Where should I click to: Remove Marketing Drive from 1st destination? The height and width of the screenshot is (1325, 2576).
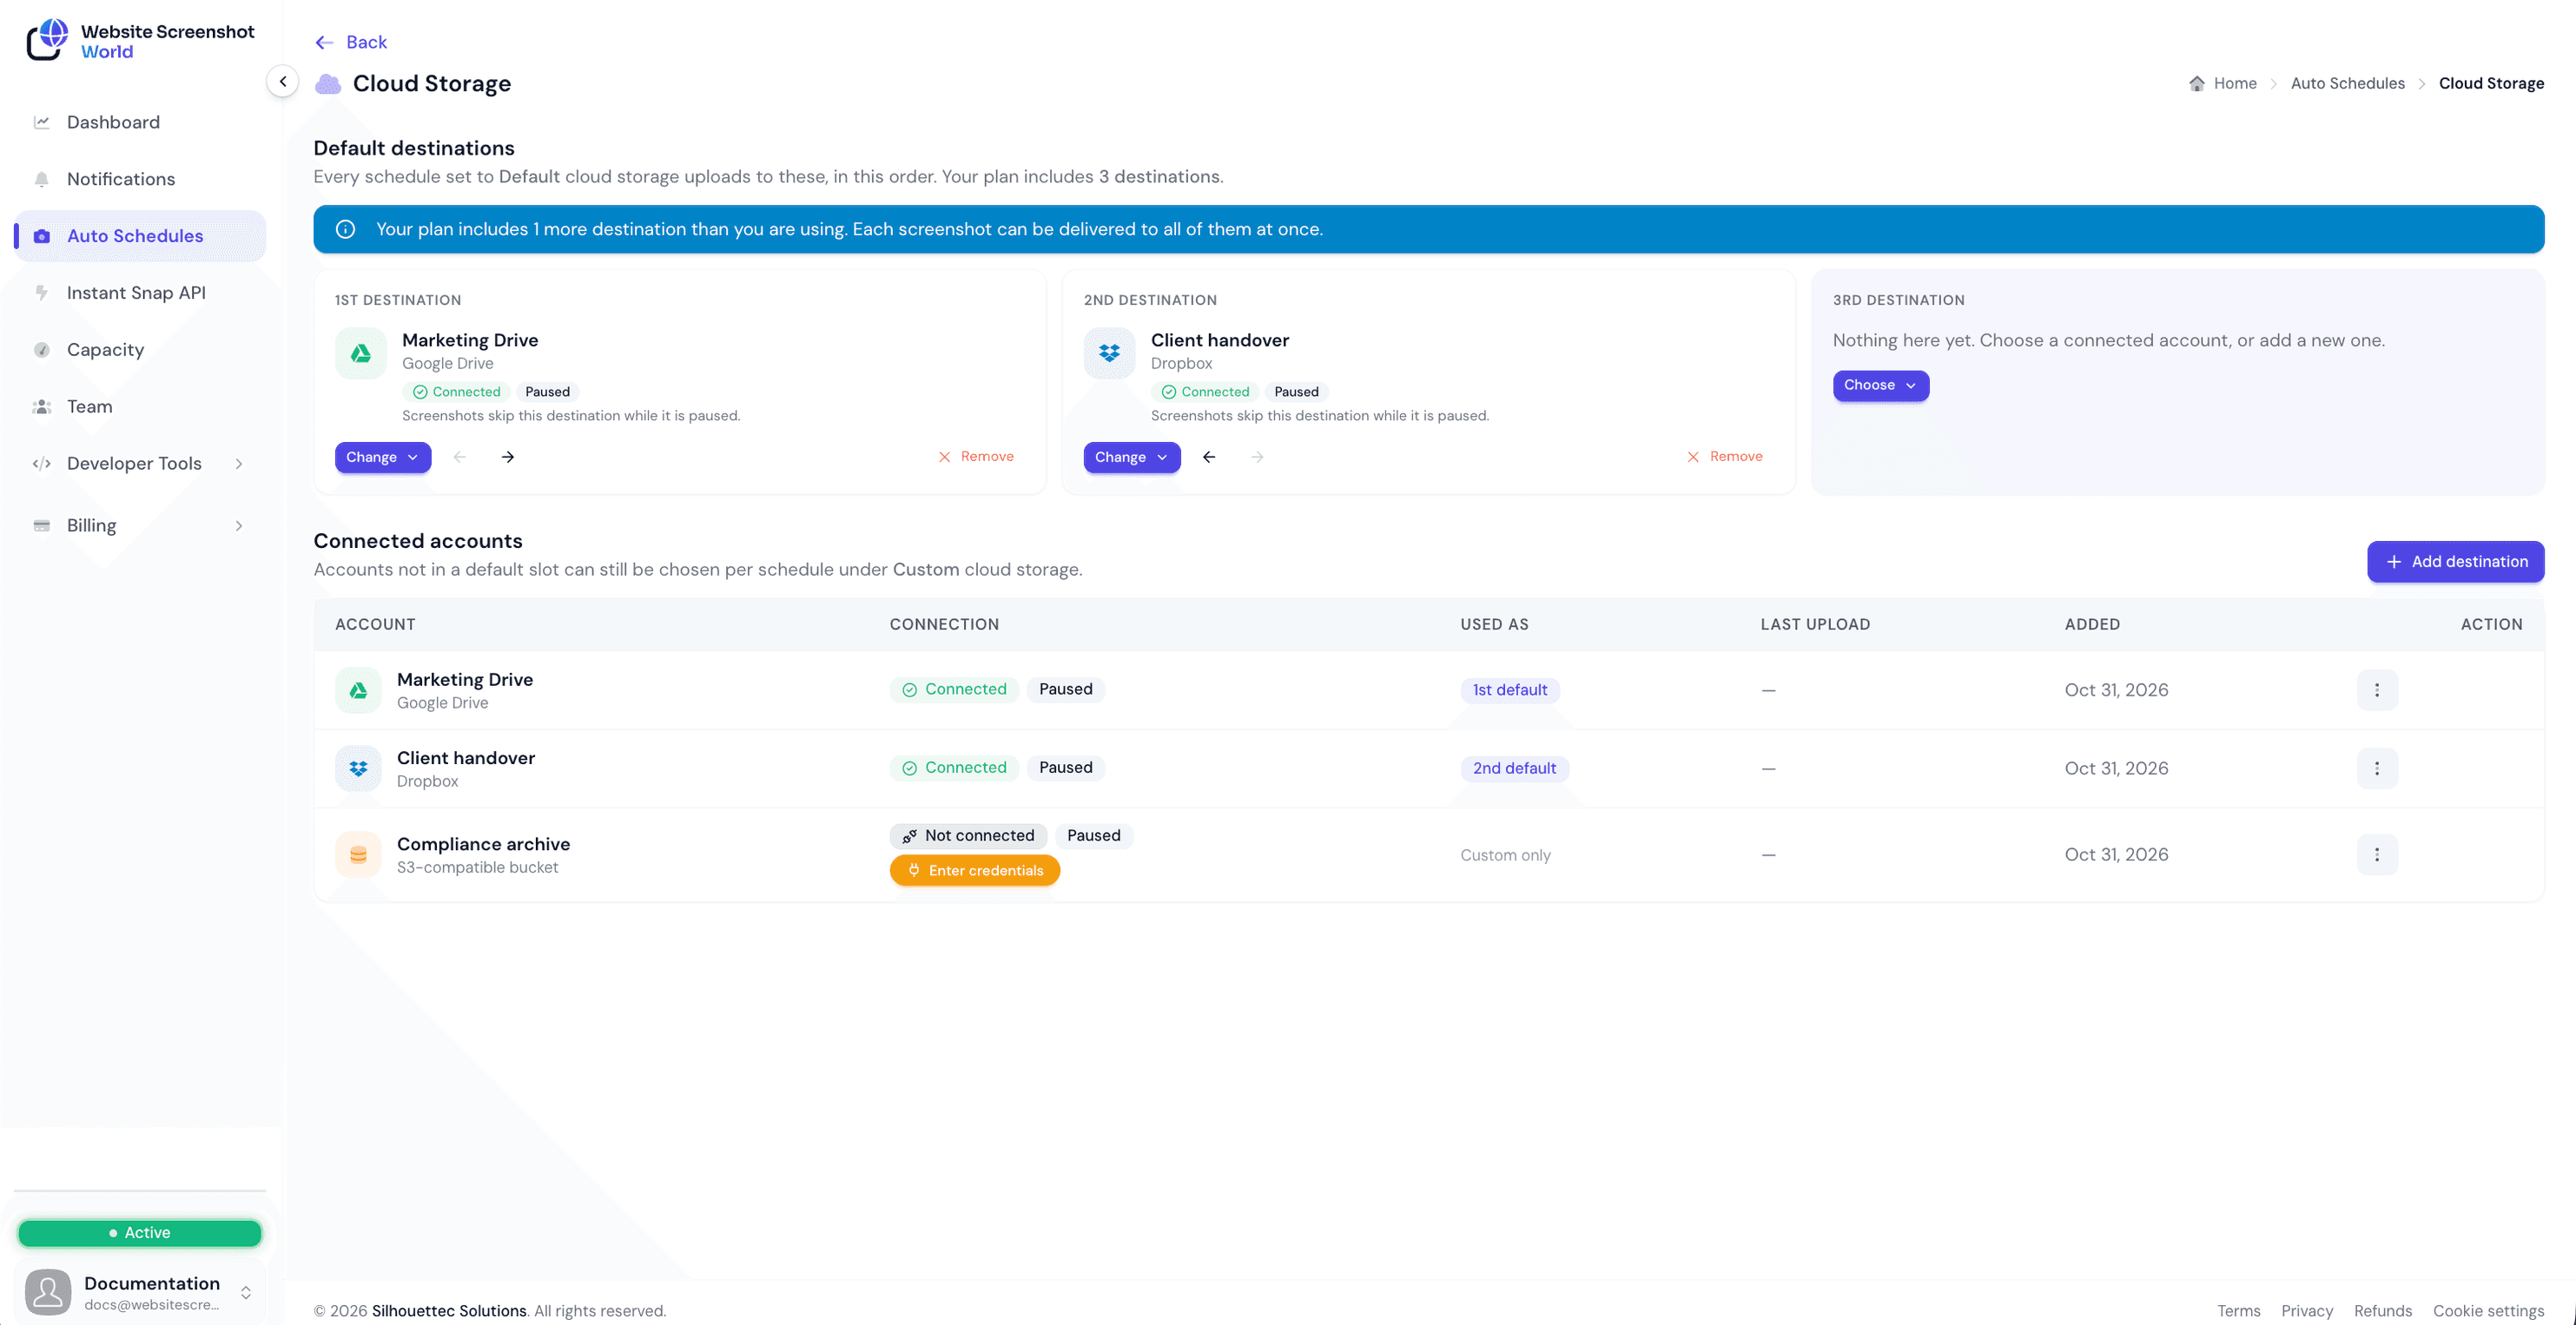pos(976,457)
